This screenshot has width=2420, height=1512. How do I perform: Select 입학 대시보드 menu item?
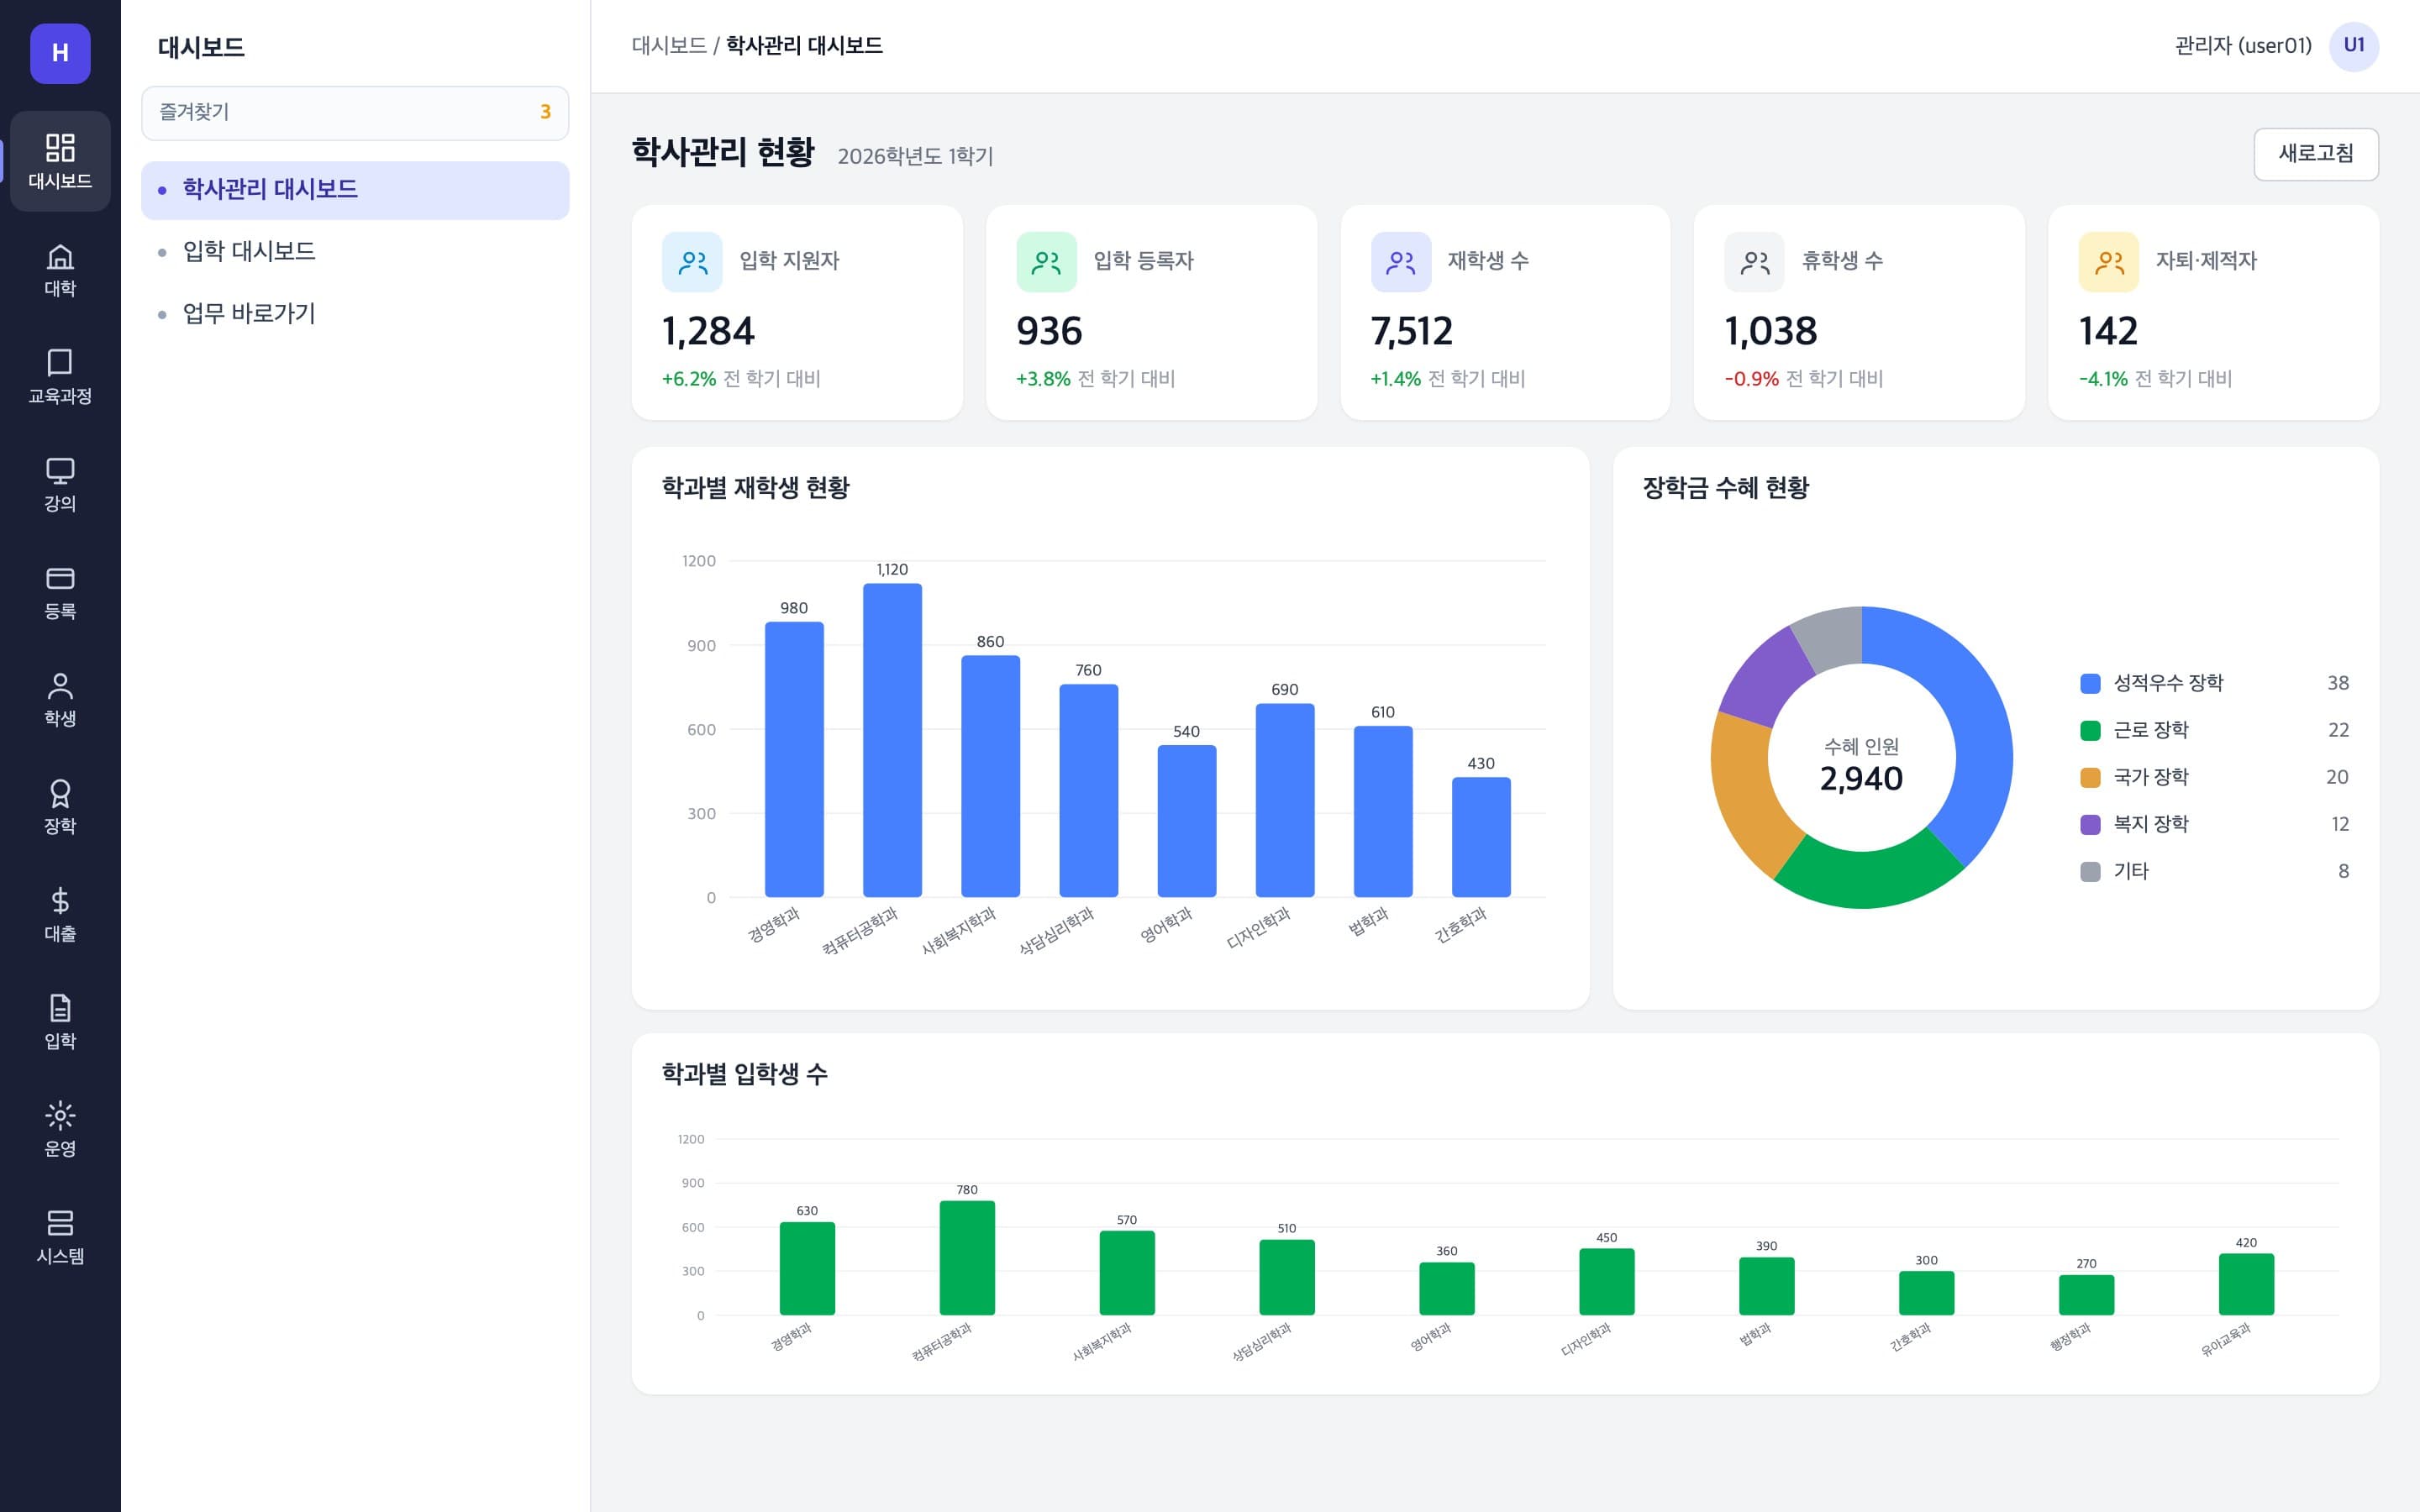point(355,252)
